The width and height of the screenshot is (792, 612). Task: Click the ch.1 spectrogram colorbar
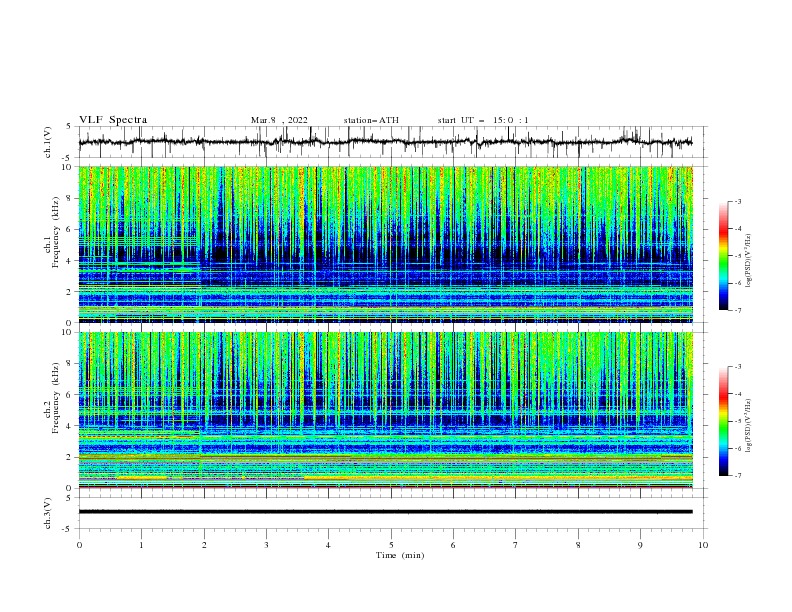pos(723,256)
